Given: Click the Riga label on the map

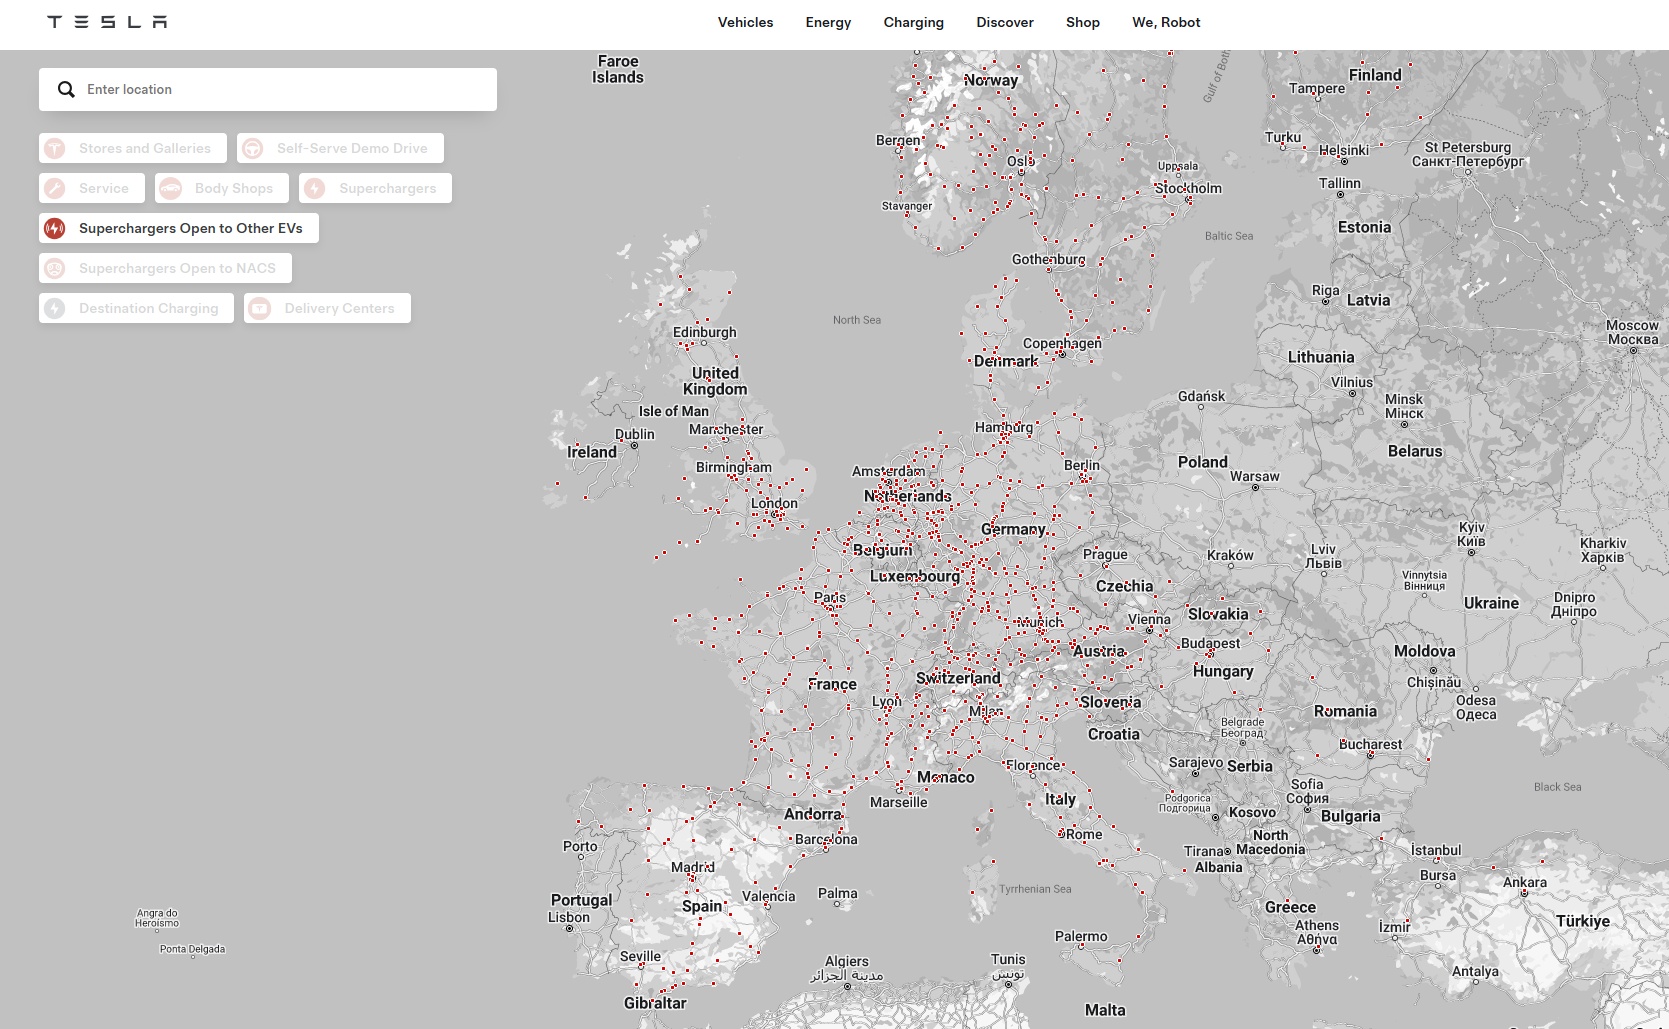Looking at the screenshot, I should (1326, 290).
